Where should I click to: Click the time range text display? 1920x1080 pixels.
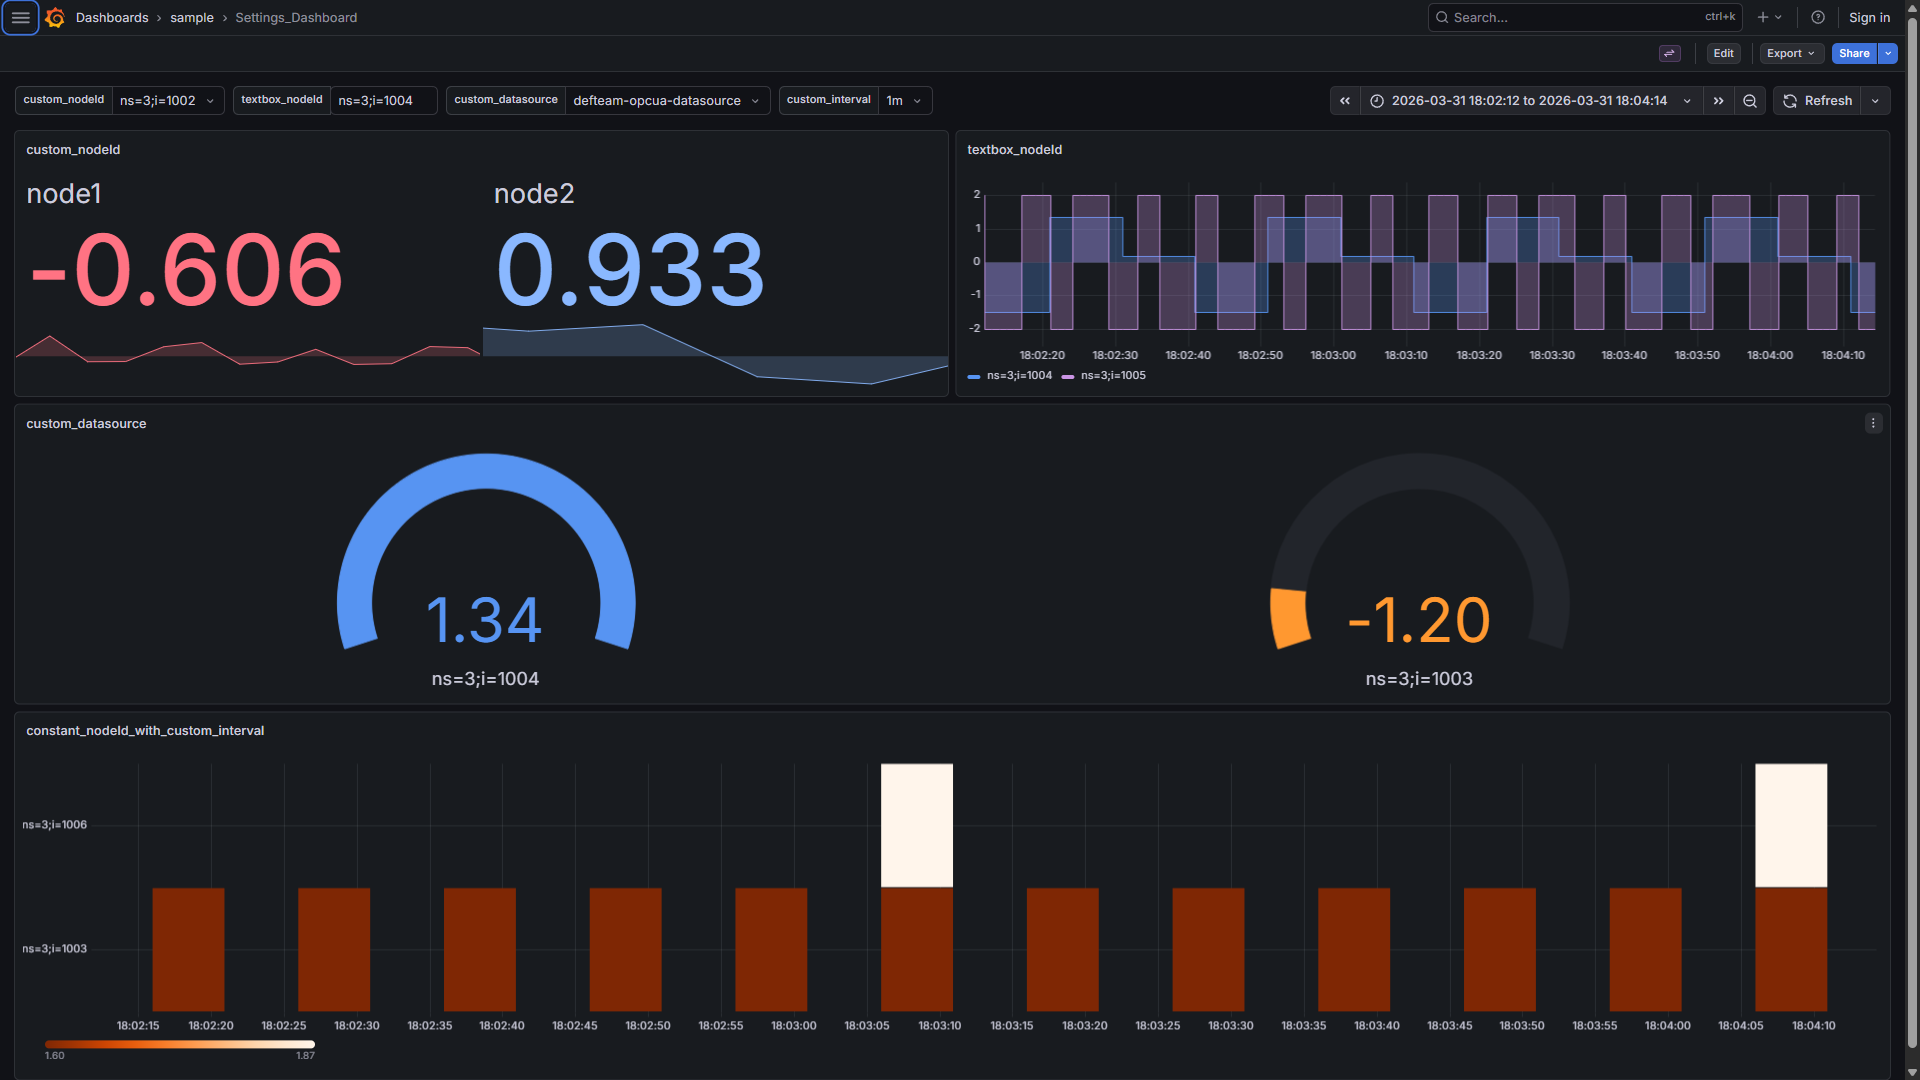(x=1529, y=101)
